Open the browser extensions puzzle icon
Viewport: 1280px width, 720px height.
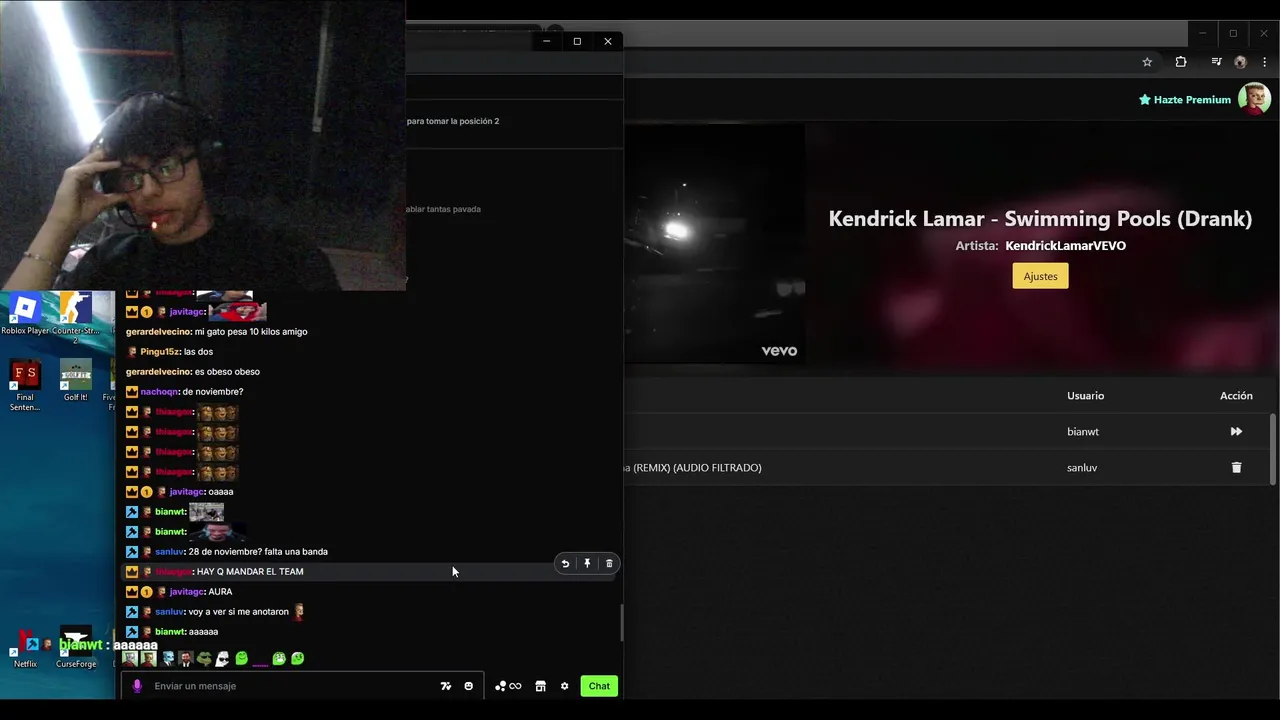(1181, 62)
